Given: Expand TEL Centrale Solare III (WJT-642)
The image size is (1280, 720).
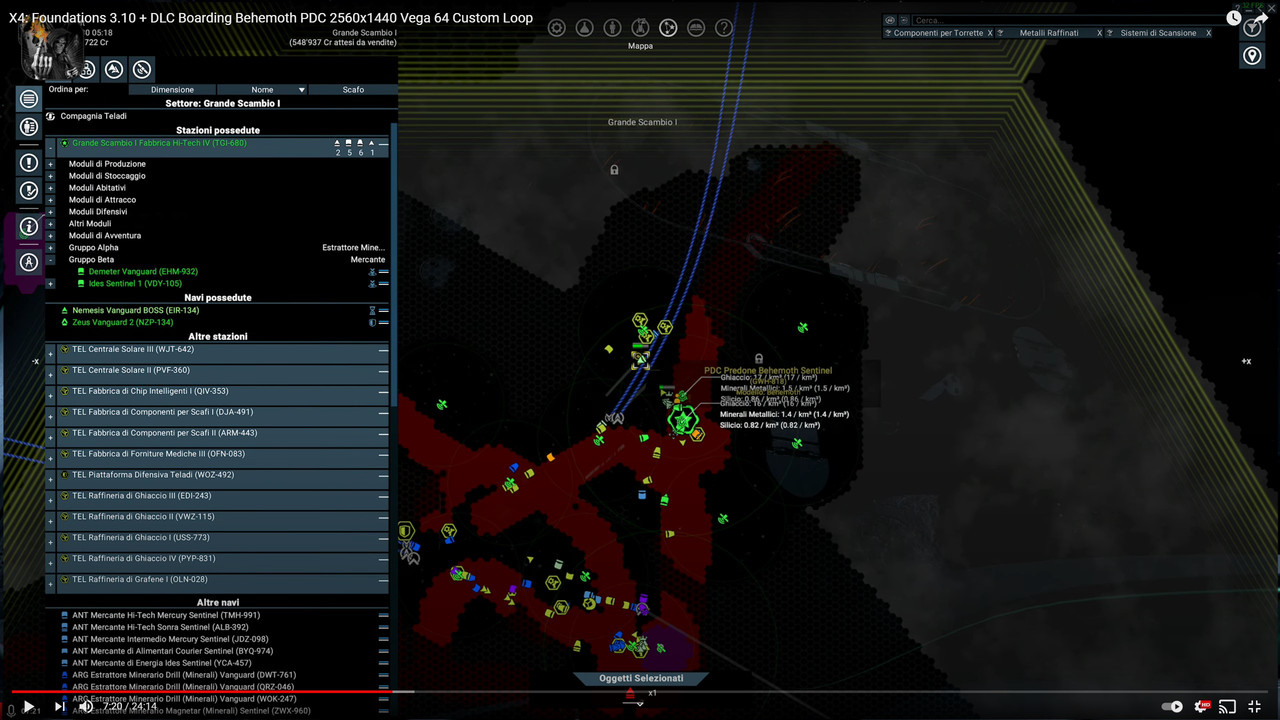Looking at the screenshot, I should (x=51, y=355).
